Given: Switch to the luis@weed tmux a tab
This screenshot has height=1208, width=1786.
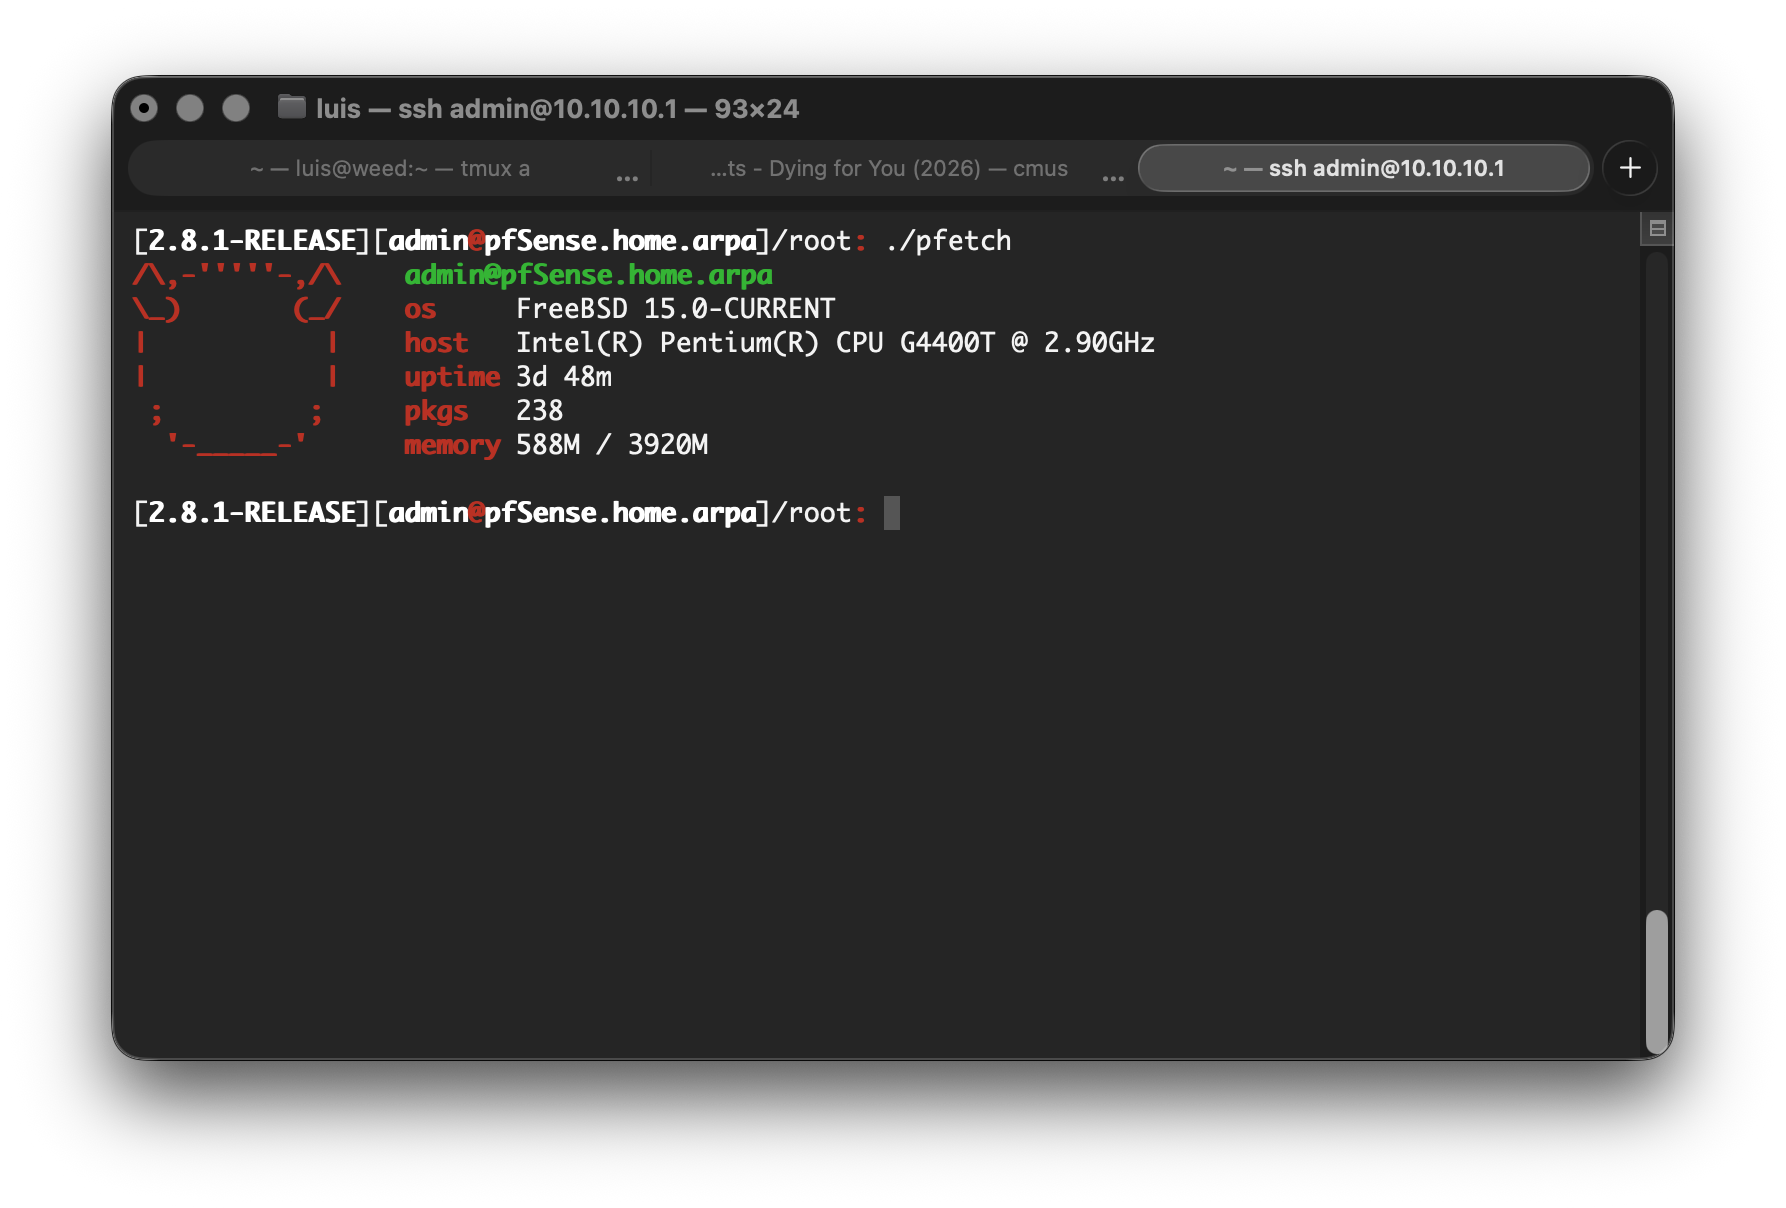Looking at the screenshot, I should point(390,168).
